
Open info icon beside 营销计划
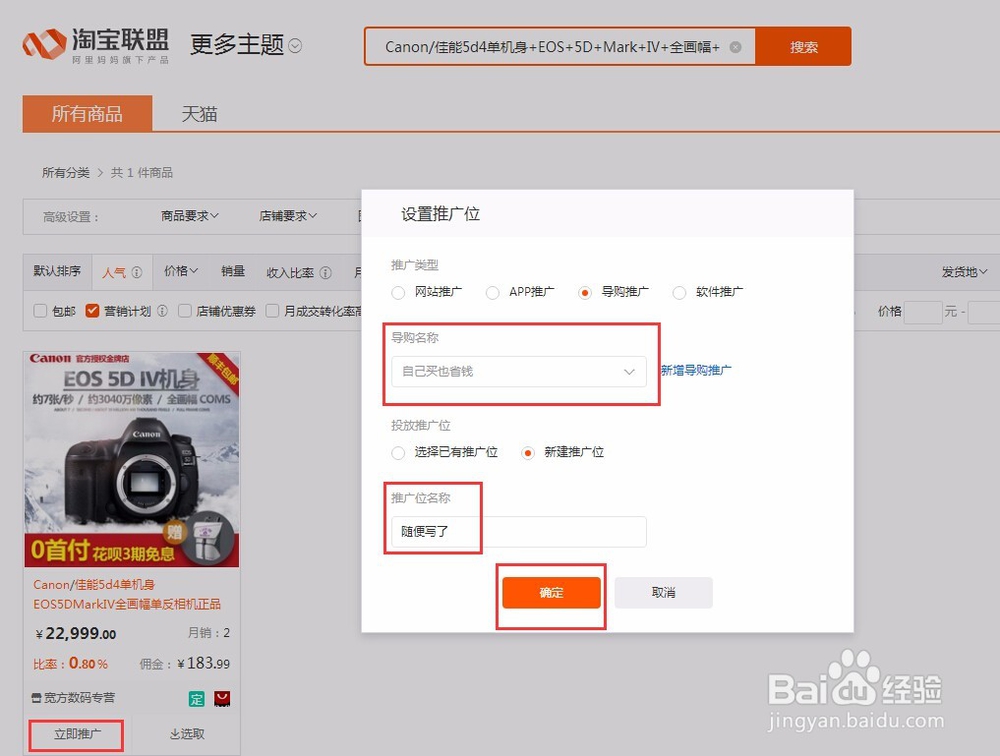point(163,311)
